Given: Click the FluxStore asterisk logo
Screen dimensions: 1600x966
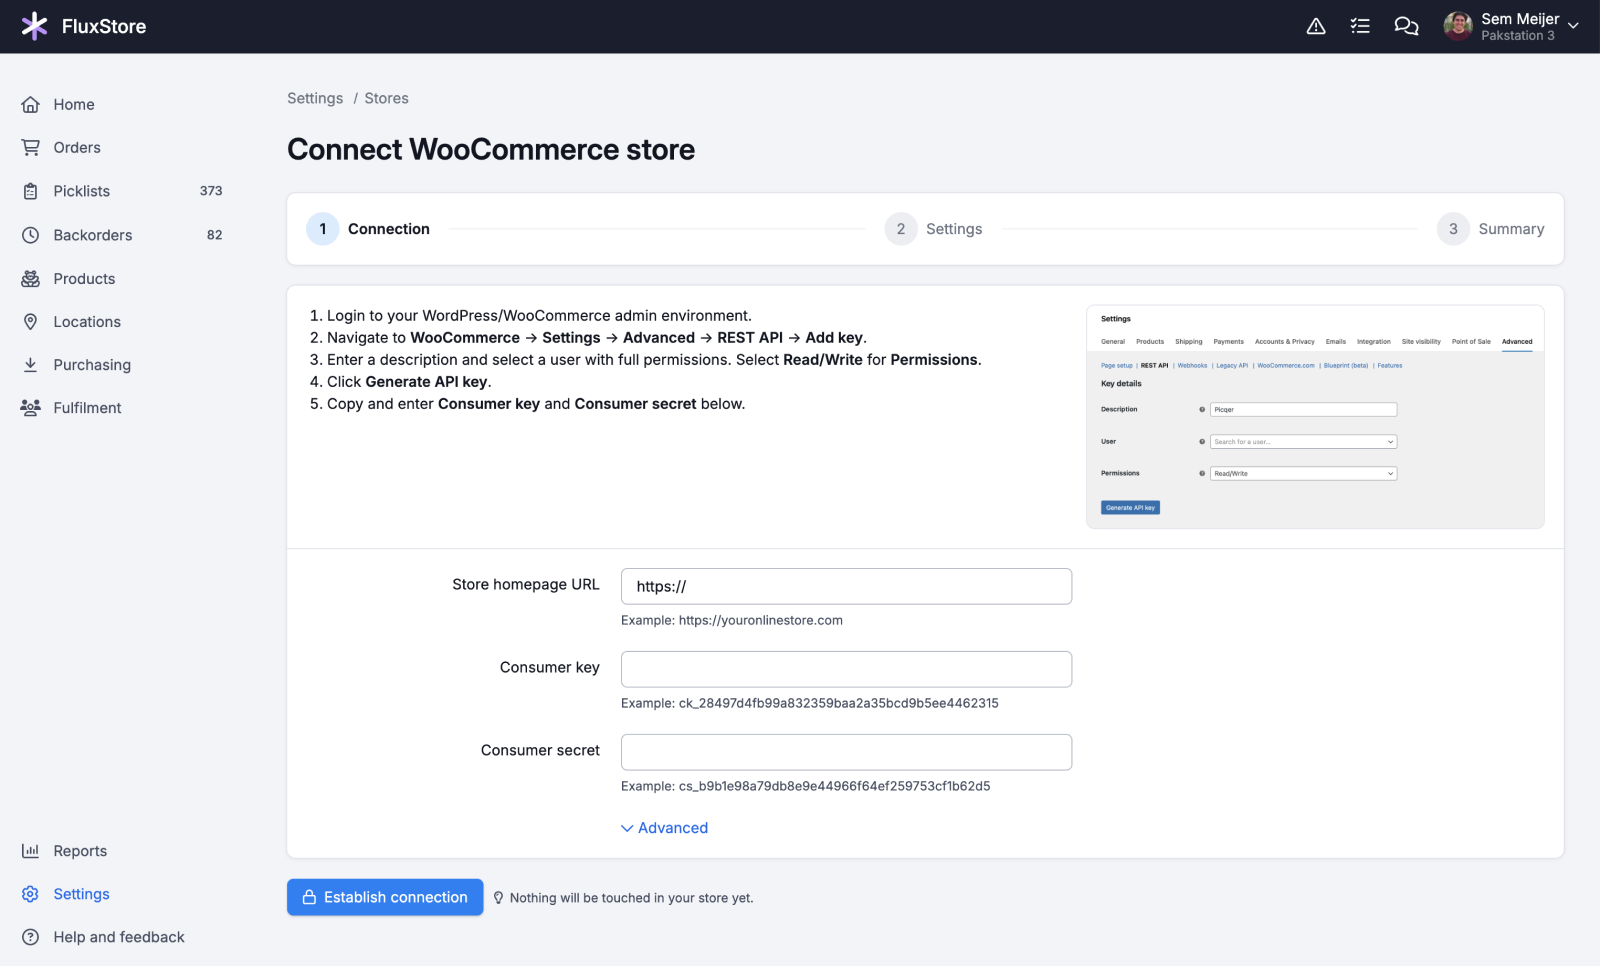Looking at the screenshot, I should click(x=34, y=26).
